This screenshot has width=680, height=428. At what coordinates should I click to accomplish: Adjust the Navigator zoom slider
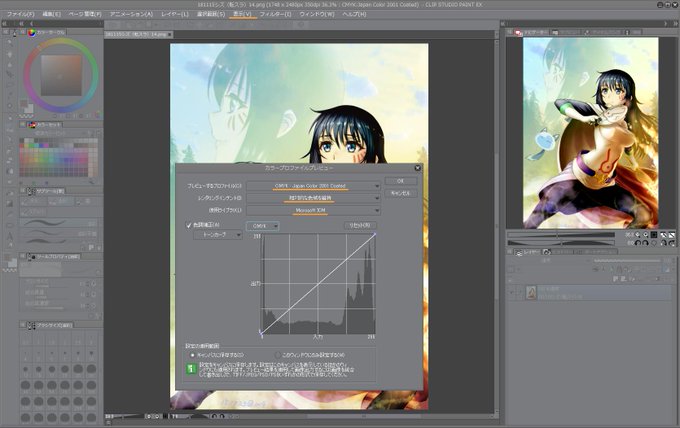(x=561, y=235)
